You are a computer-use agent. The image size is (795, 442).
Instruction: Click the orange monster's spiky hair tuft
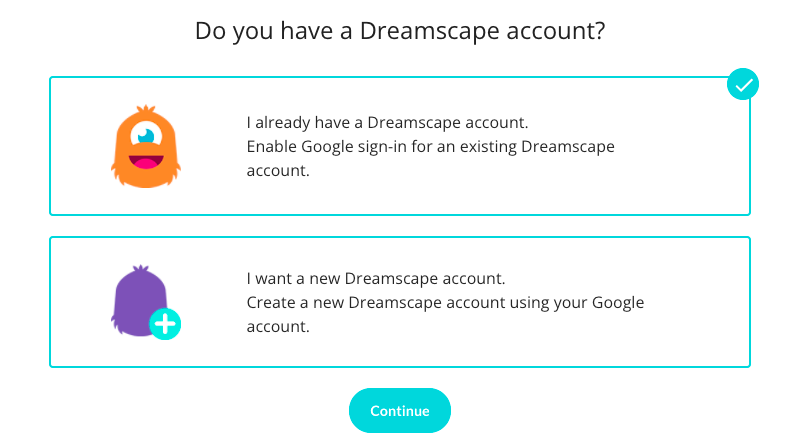tap(146, 109)
